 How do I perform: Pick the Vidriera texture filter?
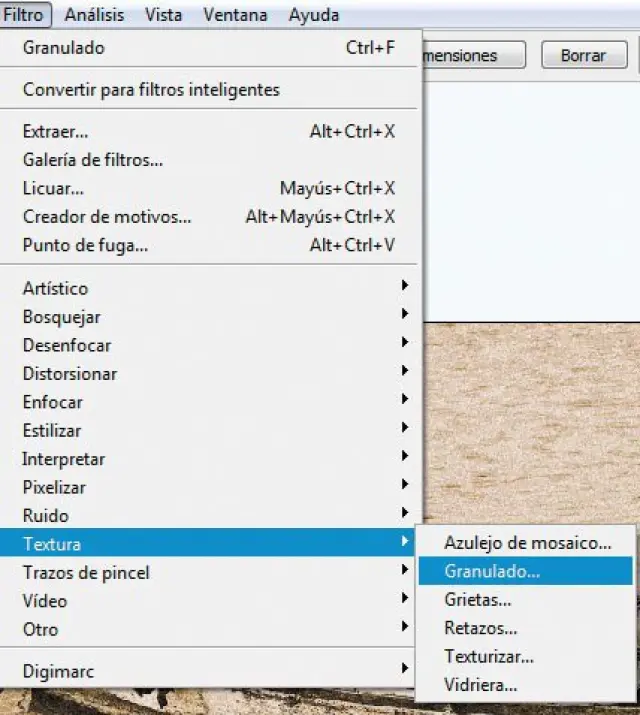[480, 685]
